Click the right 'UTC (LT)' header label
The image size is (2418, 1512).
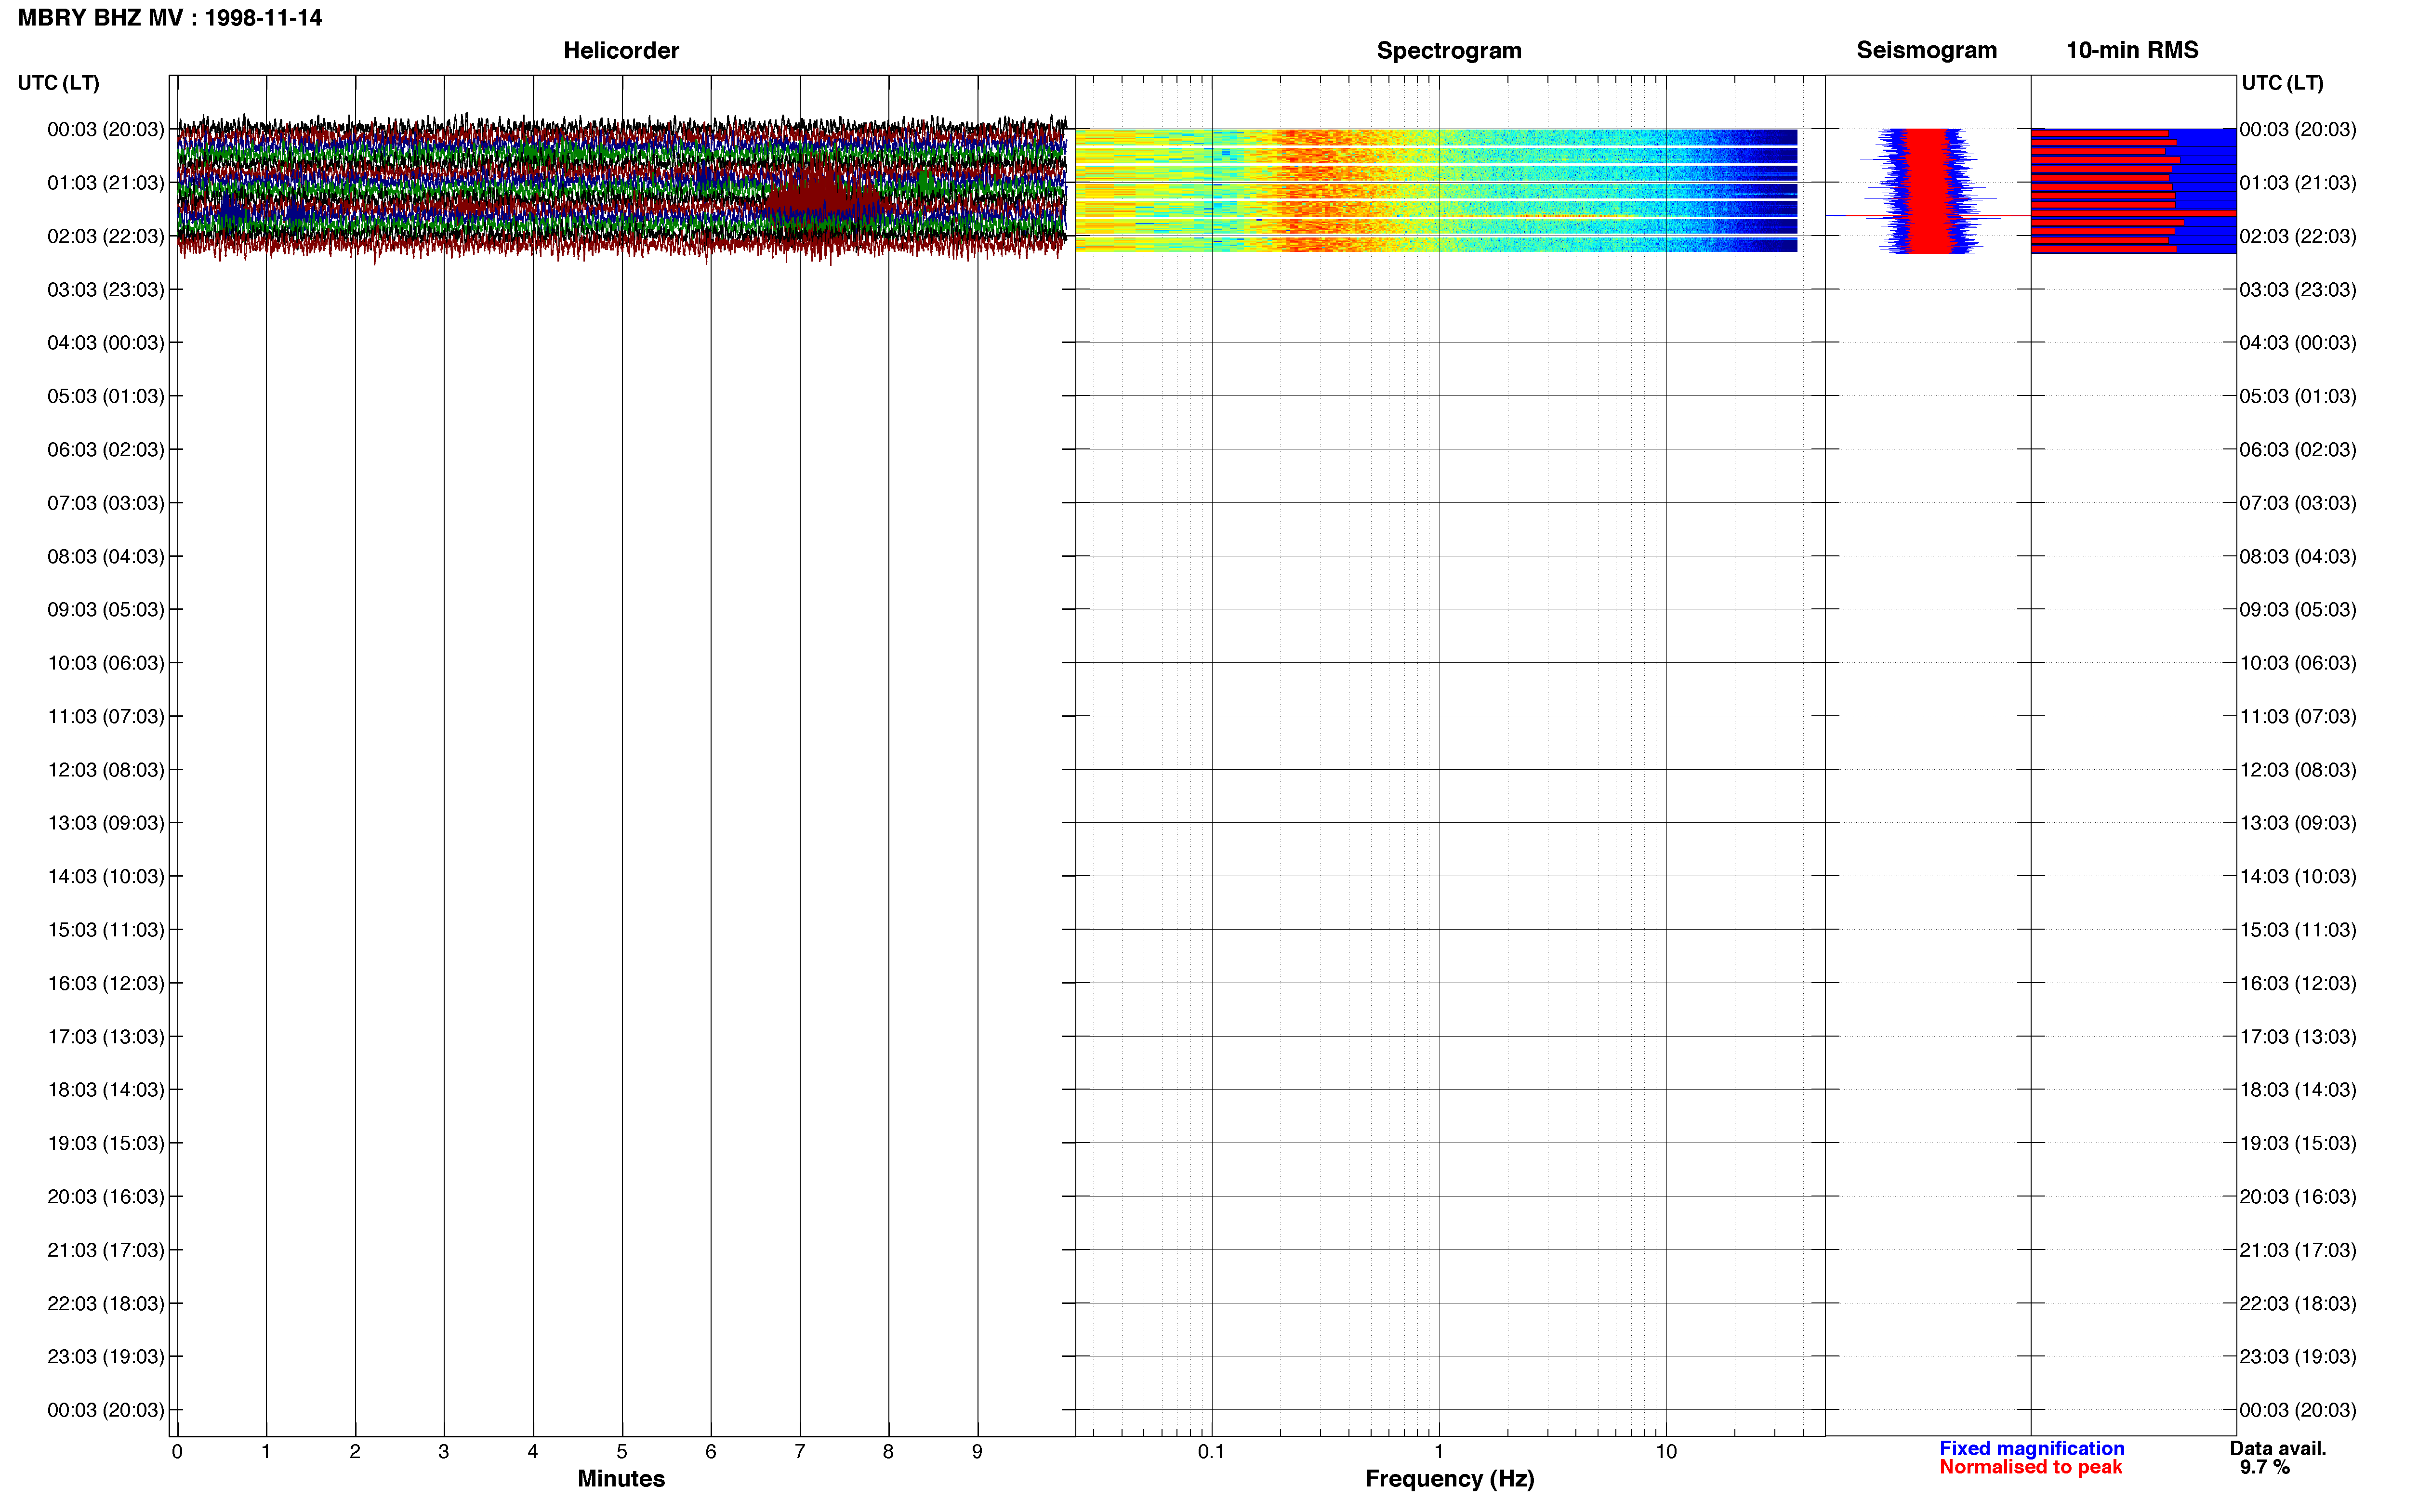coord(2282,83)
